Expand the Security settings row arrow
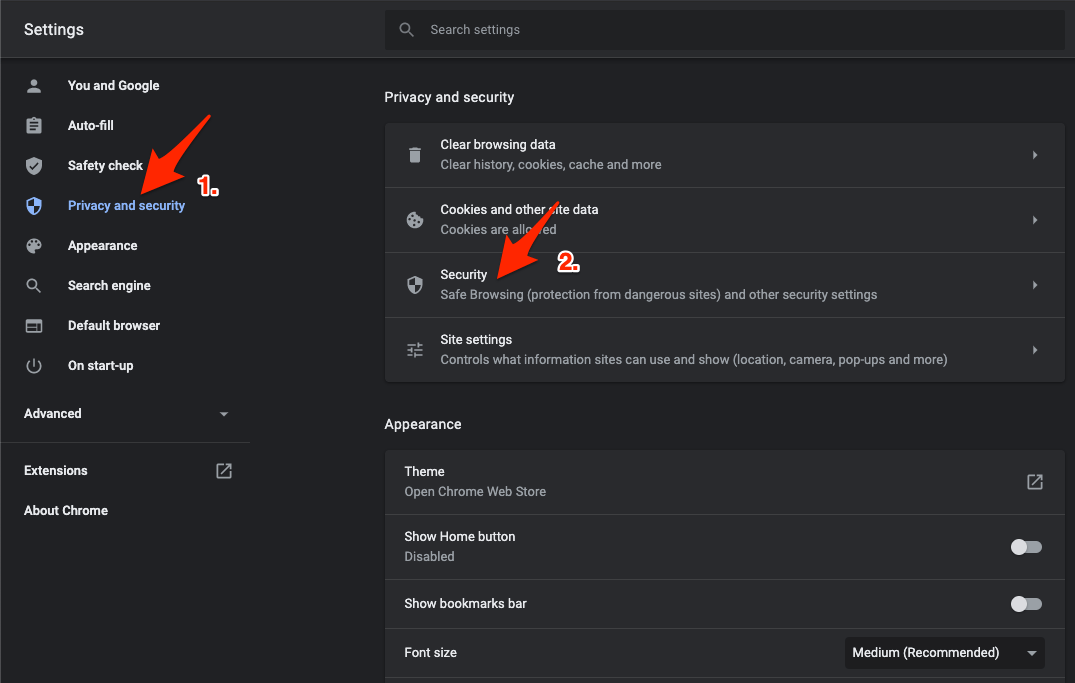This screenshot has width=1075, height=683. (x=1035, y=284)
